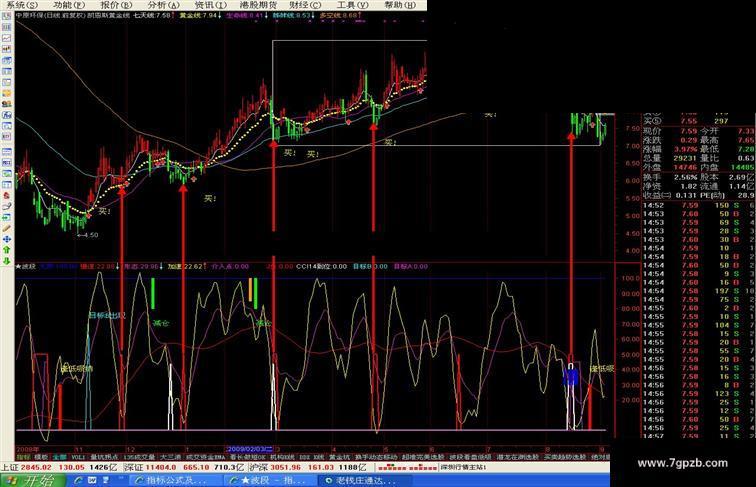Switch to the 大三浪 indicator tab

[x=171, y=457]
